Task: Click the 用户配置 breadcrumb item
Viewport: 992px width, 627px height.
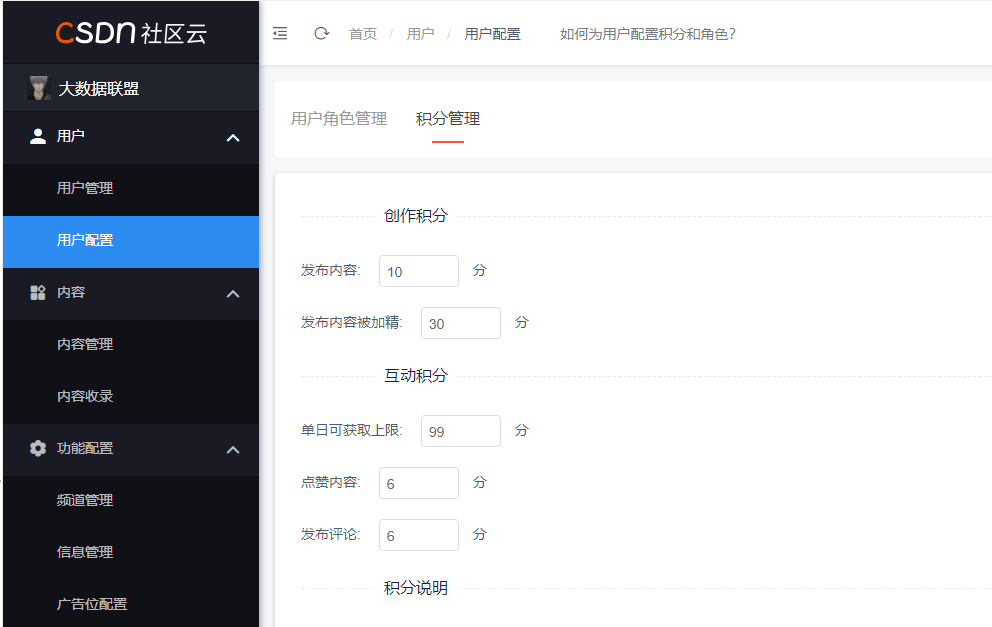Action: click(492, 34)
